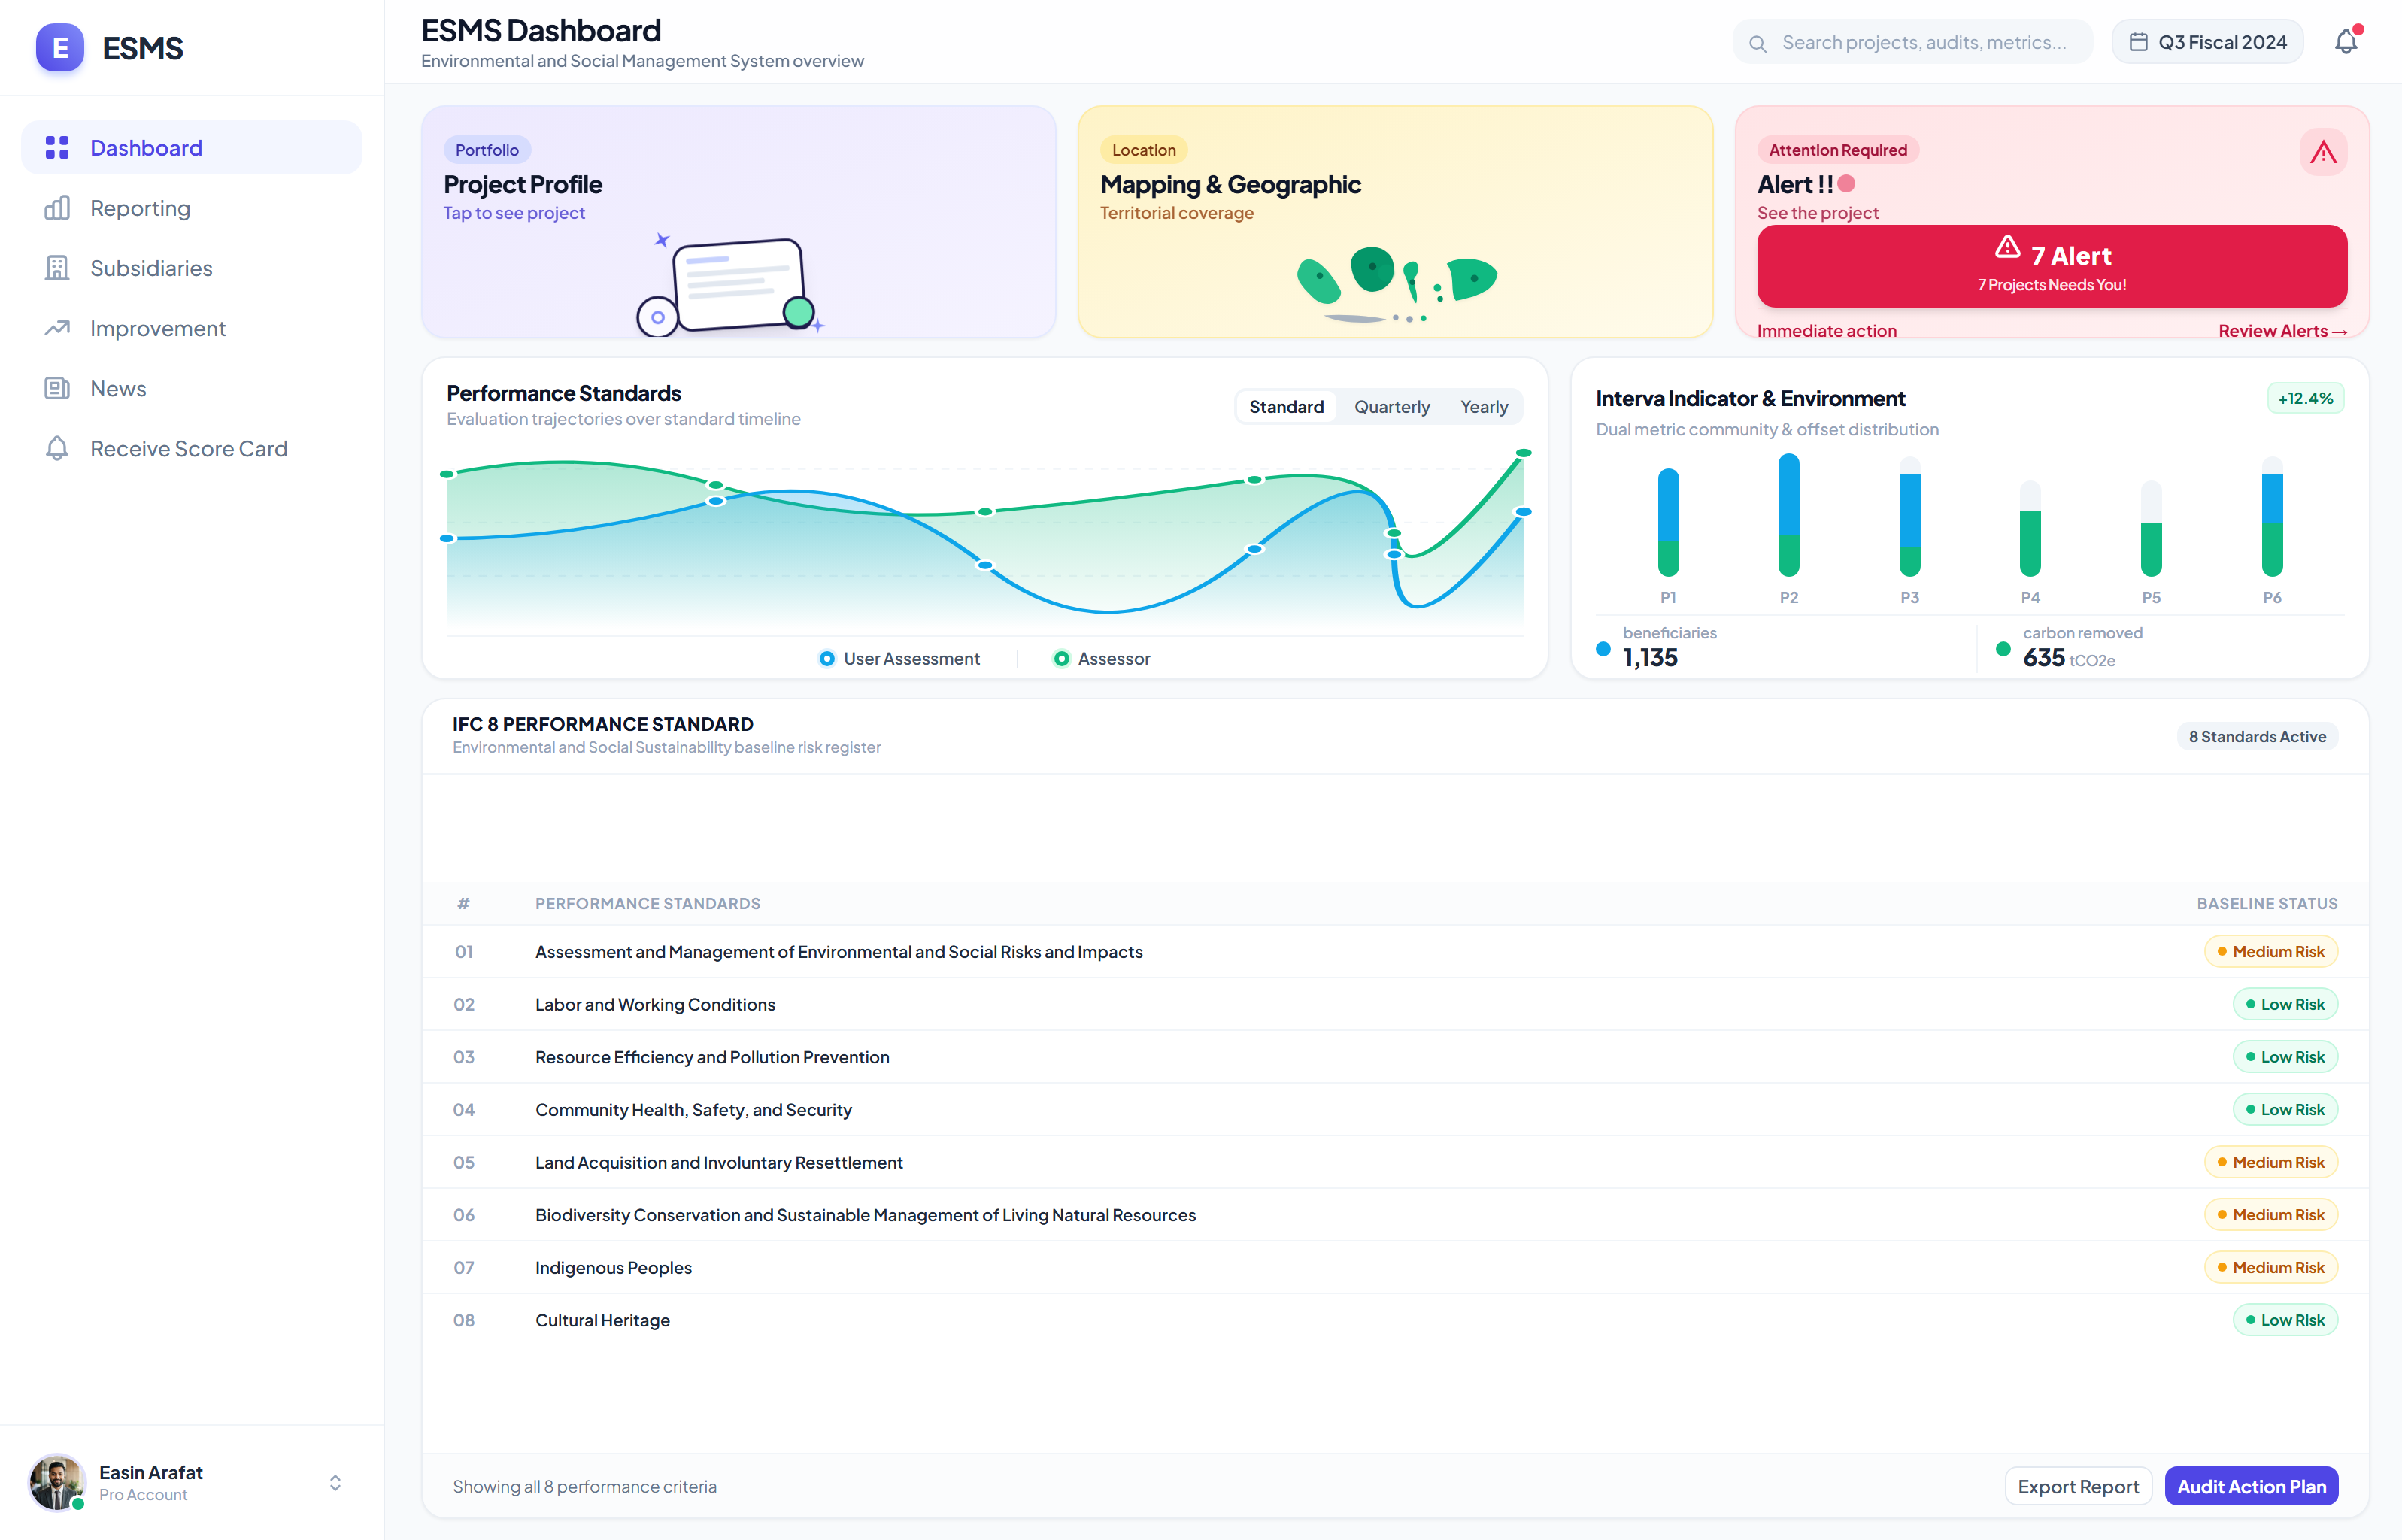Click the 8 Standards Active badge
The width and height of the screenshot is (2402, 1540).
[x=2257, y=737]
